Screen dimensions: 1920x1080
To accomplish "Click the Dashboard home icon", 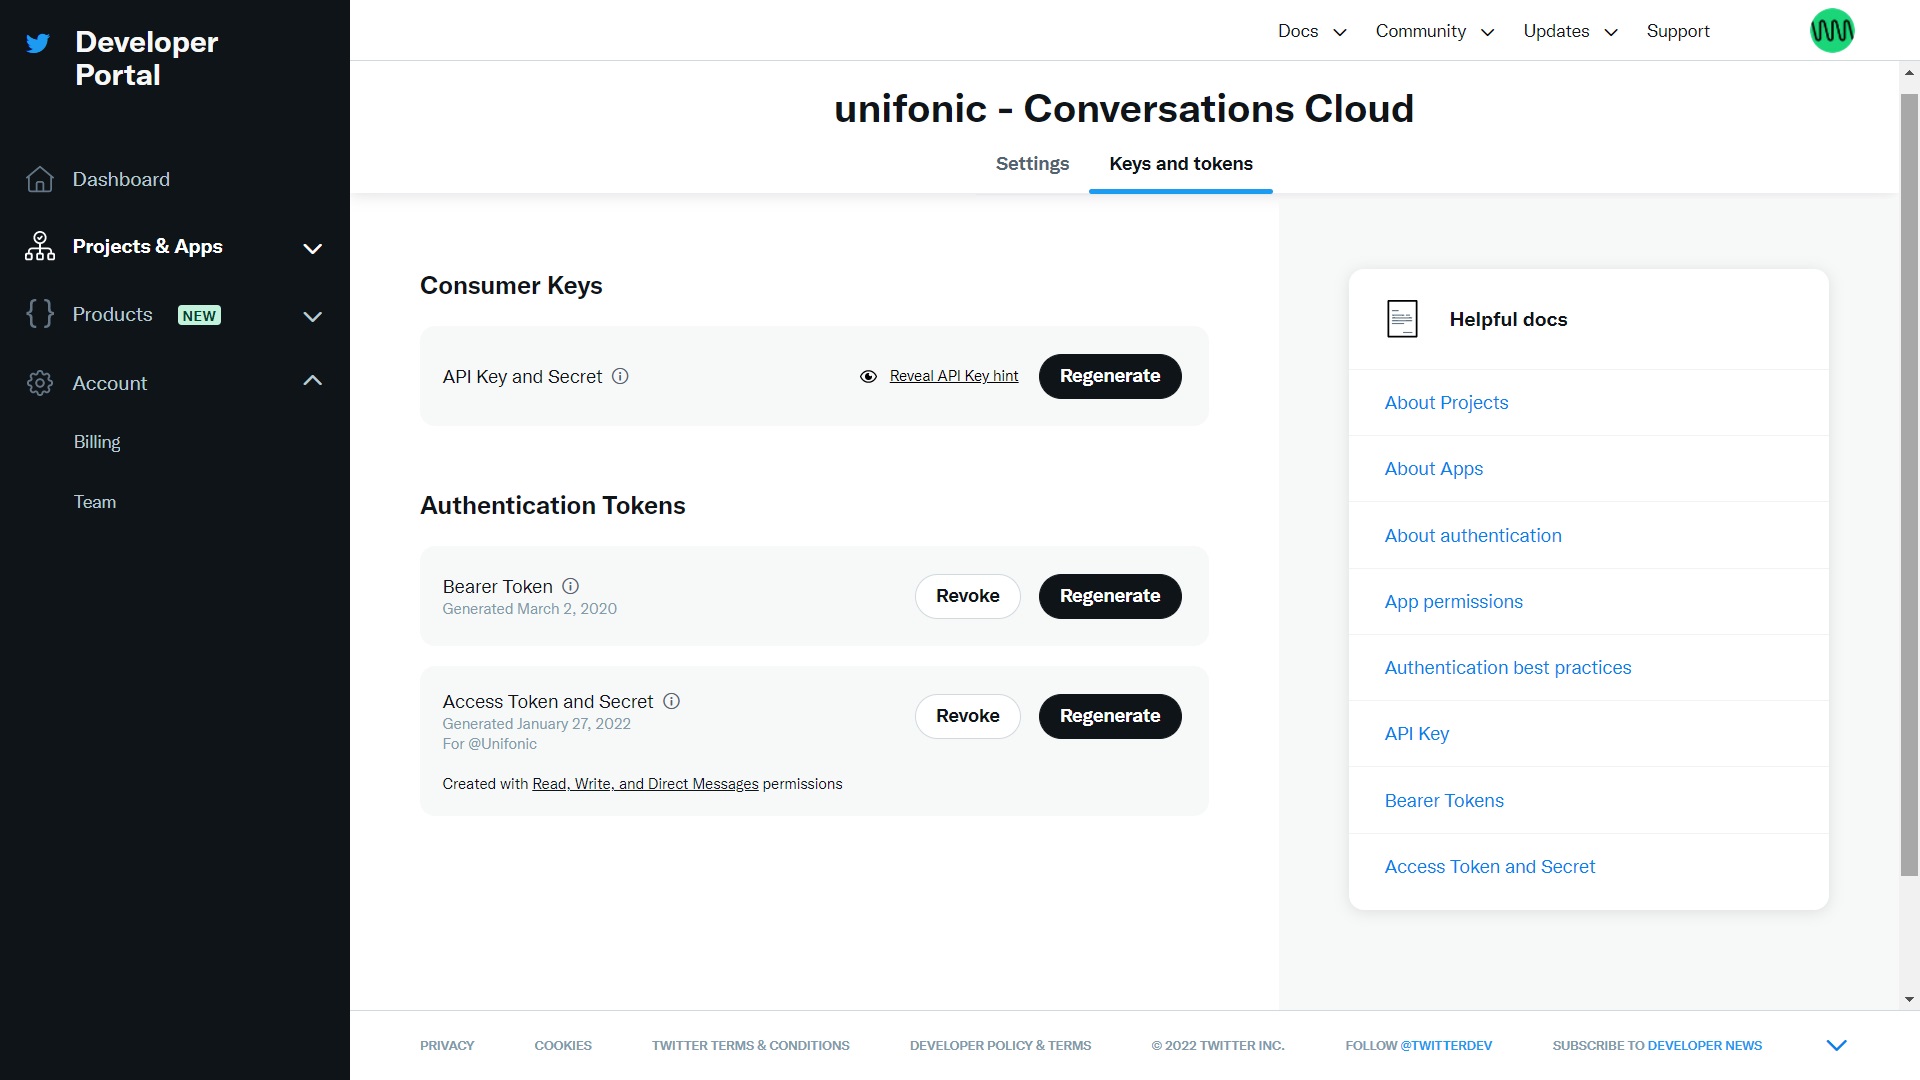I will [40, 179].
